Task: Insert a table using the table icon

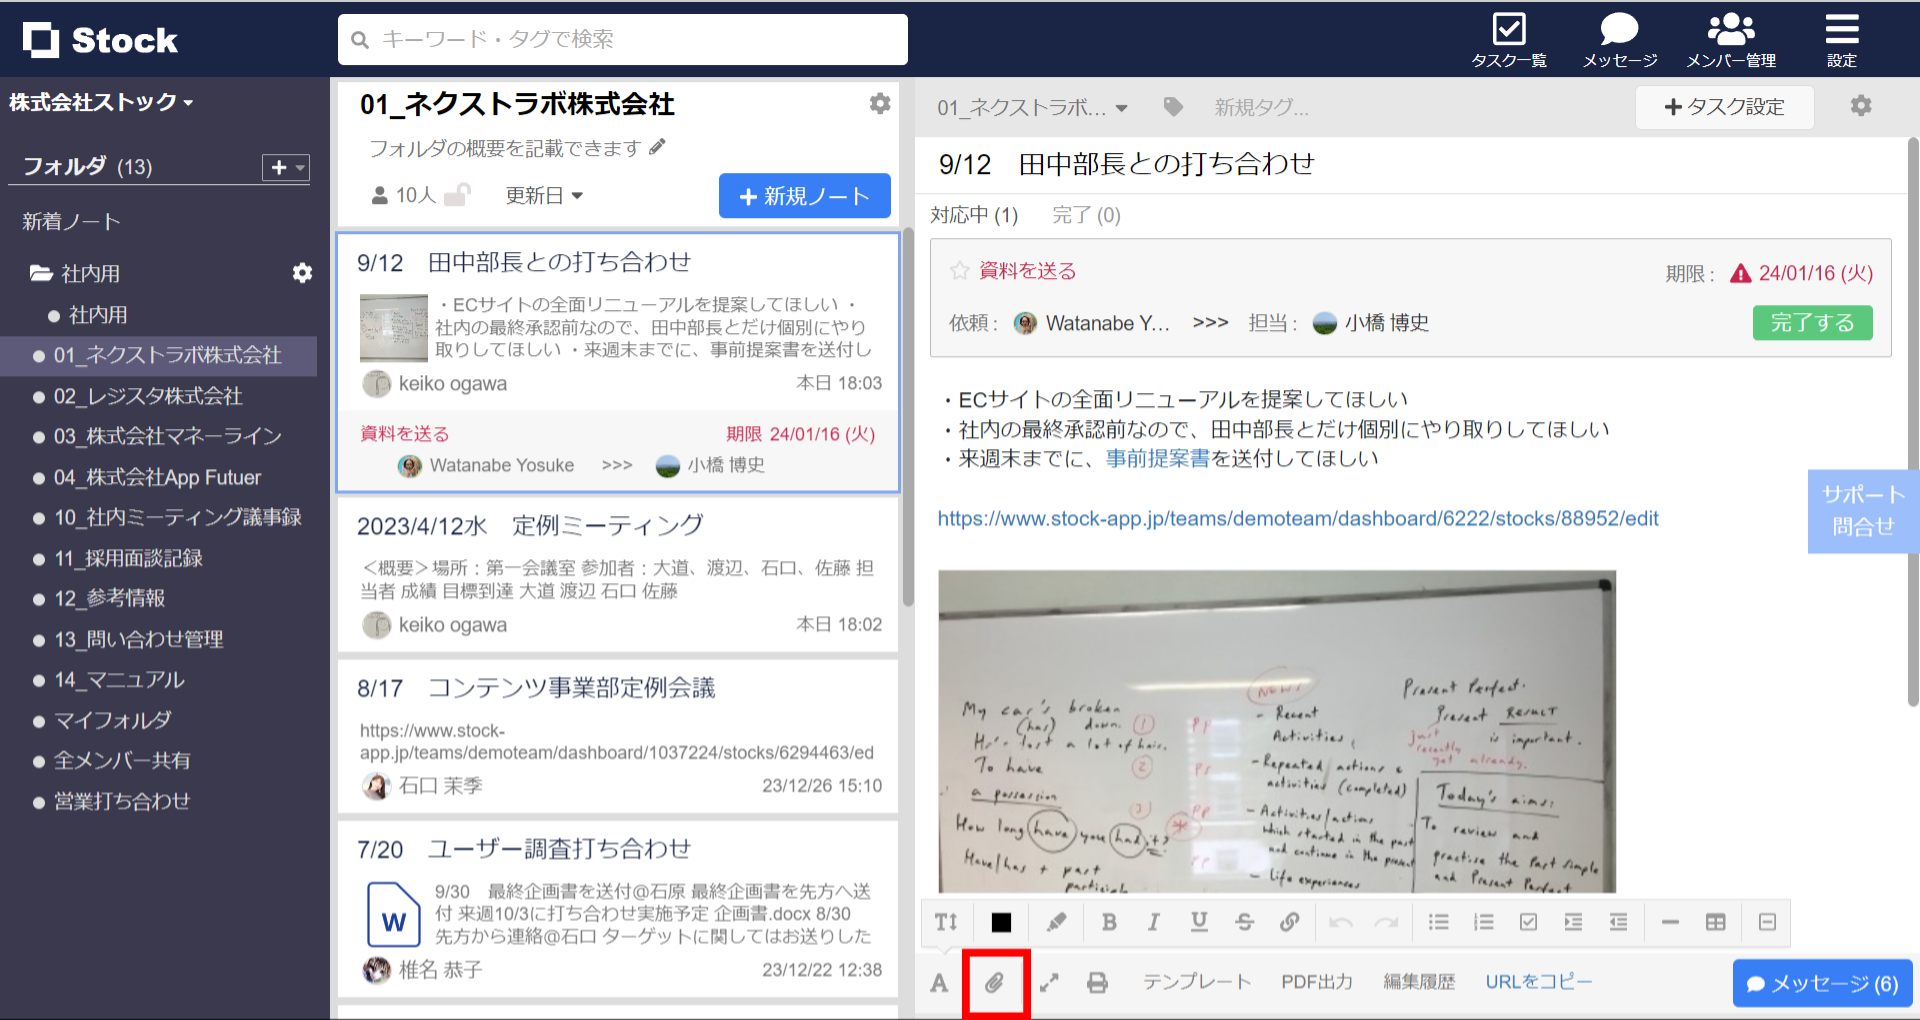Action: (1716, 922)
